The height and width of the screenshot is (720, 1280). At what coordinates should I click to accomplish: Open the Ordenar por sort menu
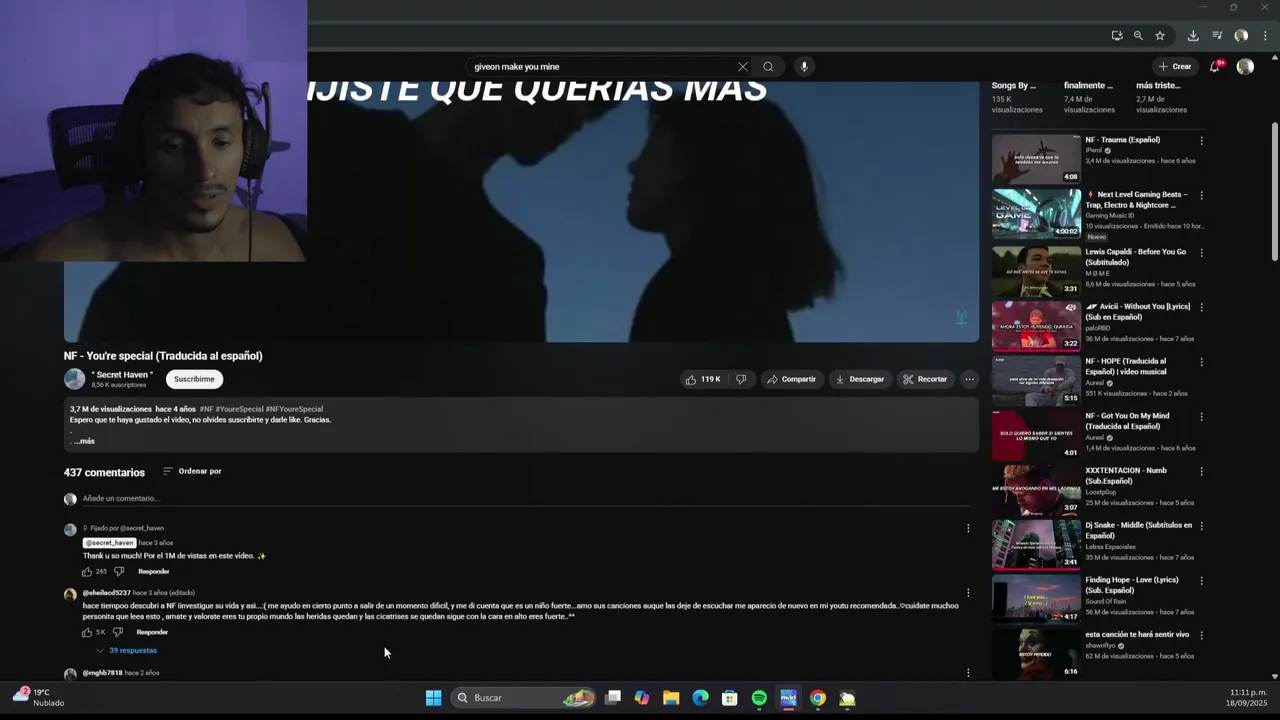[x=192, y=471]
